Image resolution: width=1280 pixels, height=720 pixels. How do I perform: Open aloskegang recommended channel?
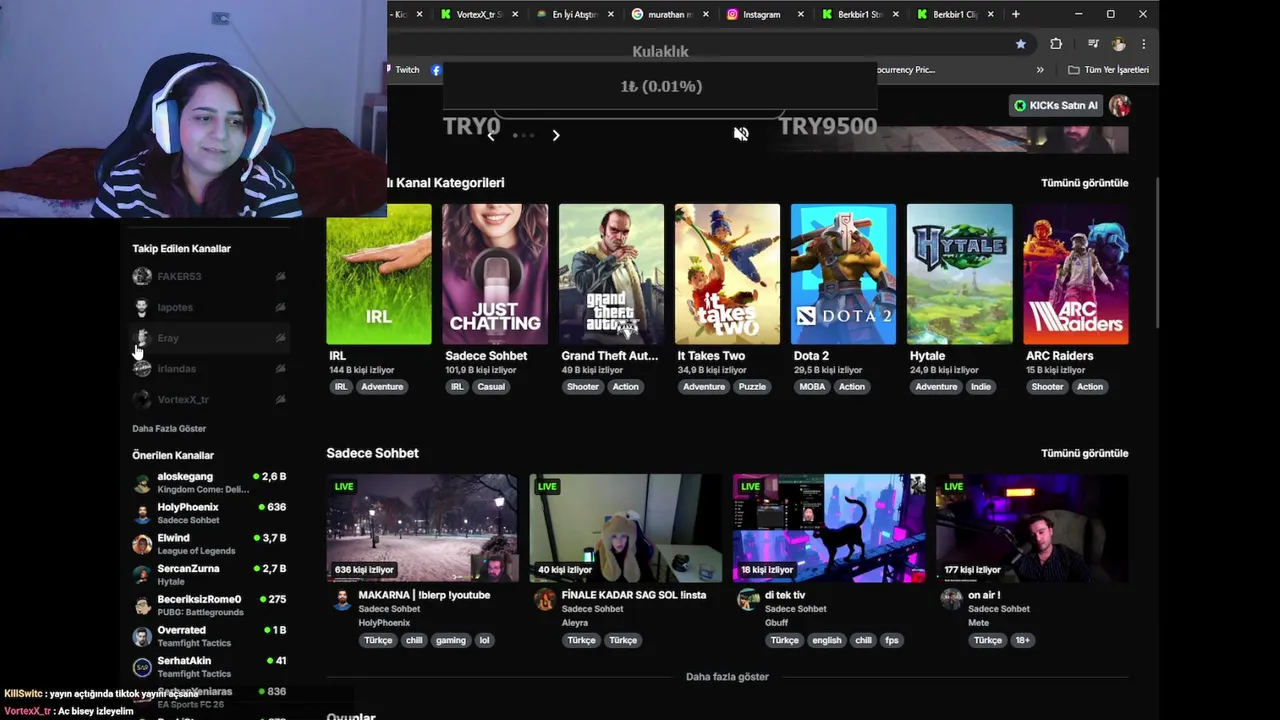coord(210,483)
